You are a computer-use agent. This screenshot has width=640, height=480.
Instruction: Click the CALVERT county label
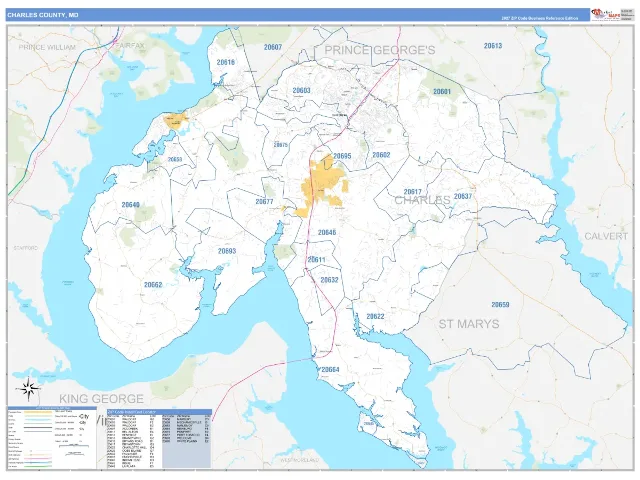coord(606,236)
